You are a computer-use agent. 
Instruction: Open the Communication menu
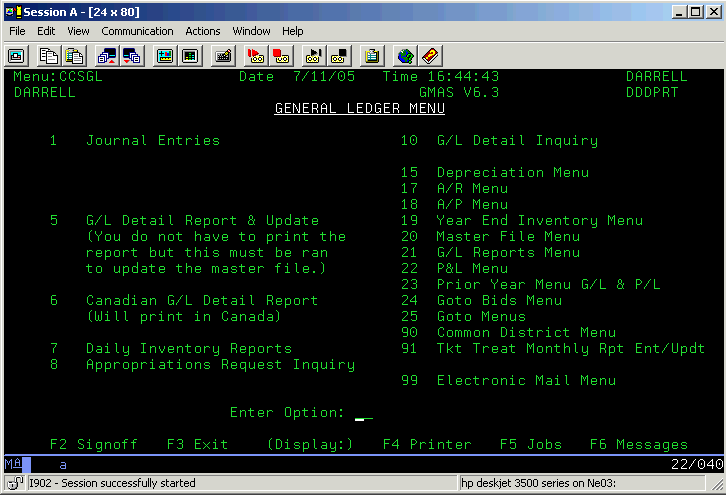click(137, 31)
